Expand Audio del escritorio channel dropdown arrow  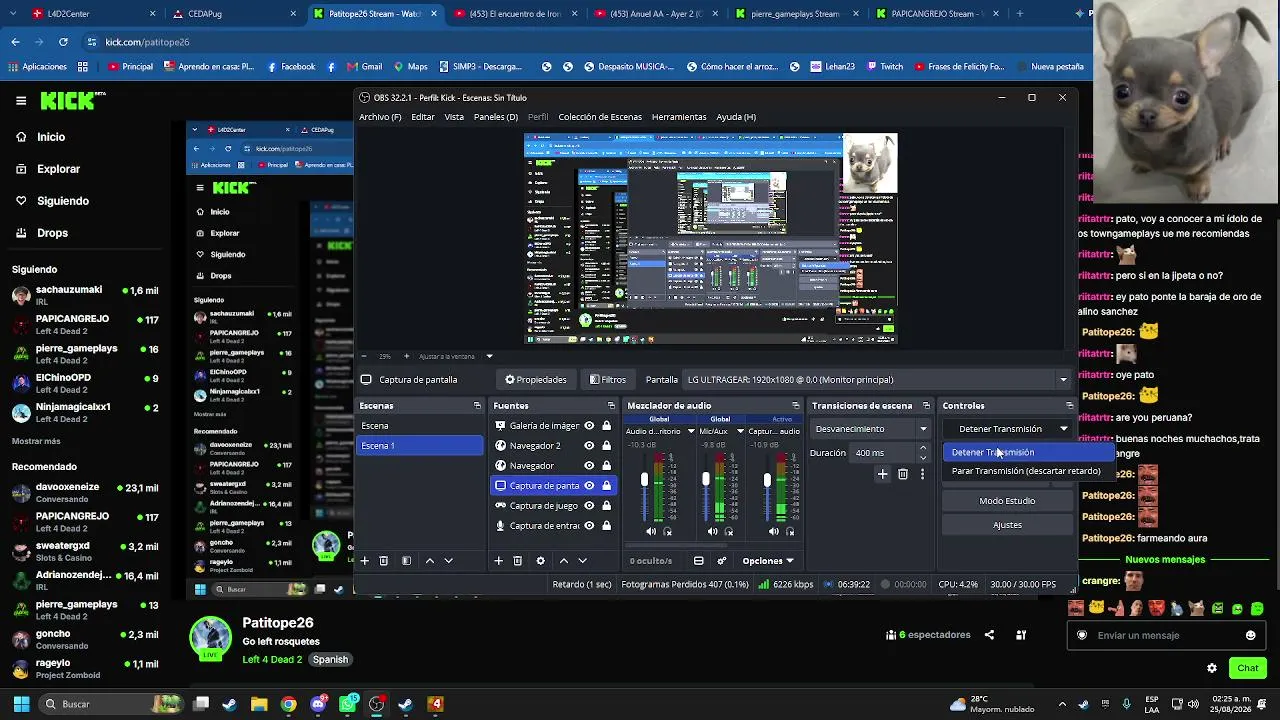691,431
